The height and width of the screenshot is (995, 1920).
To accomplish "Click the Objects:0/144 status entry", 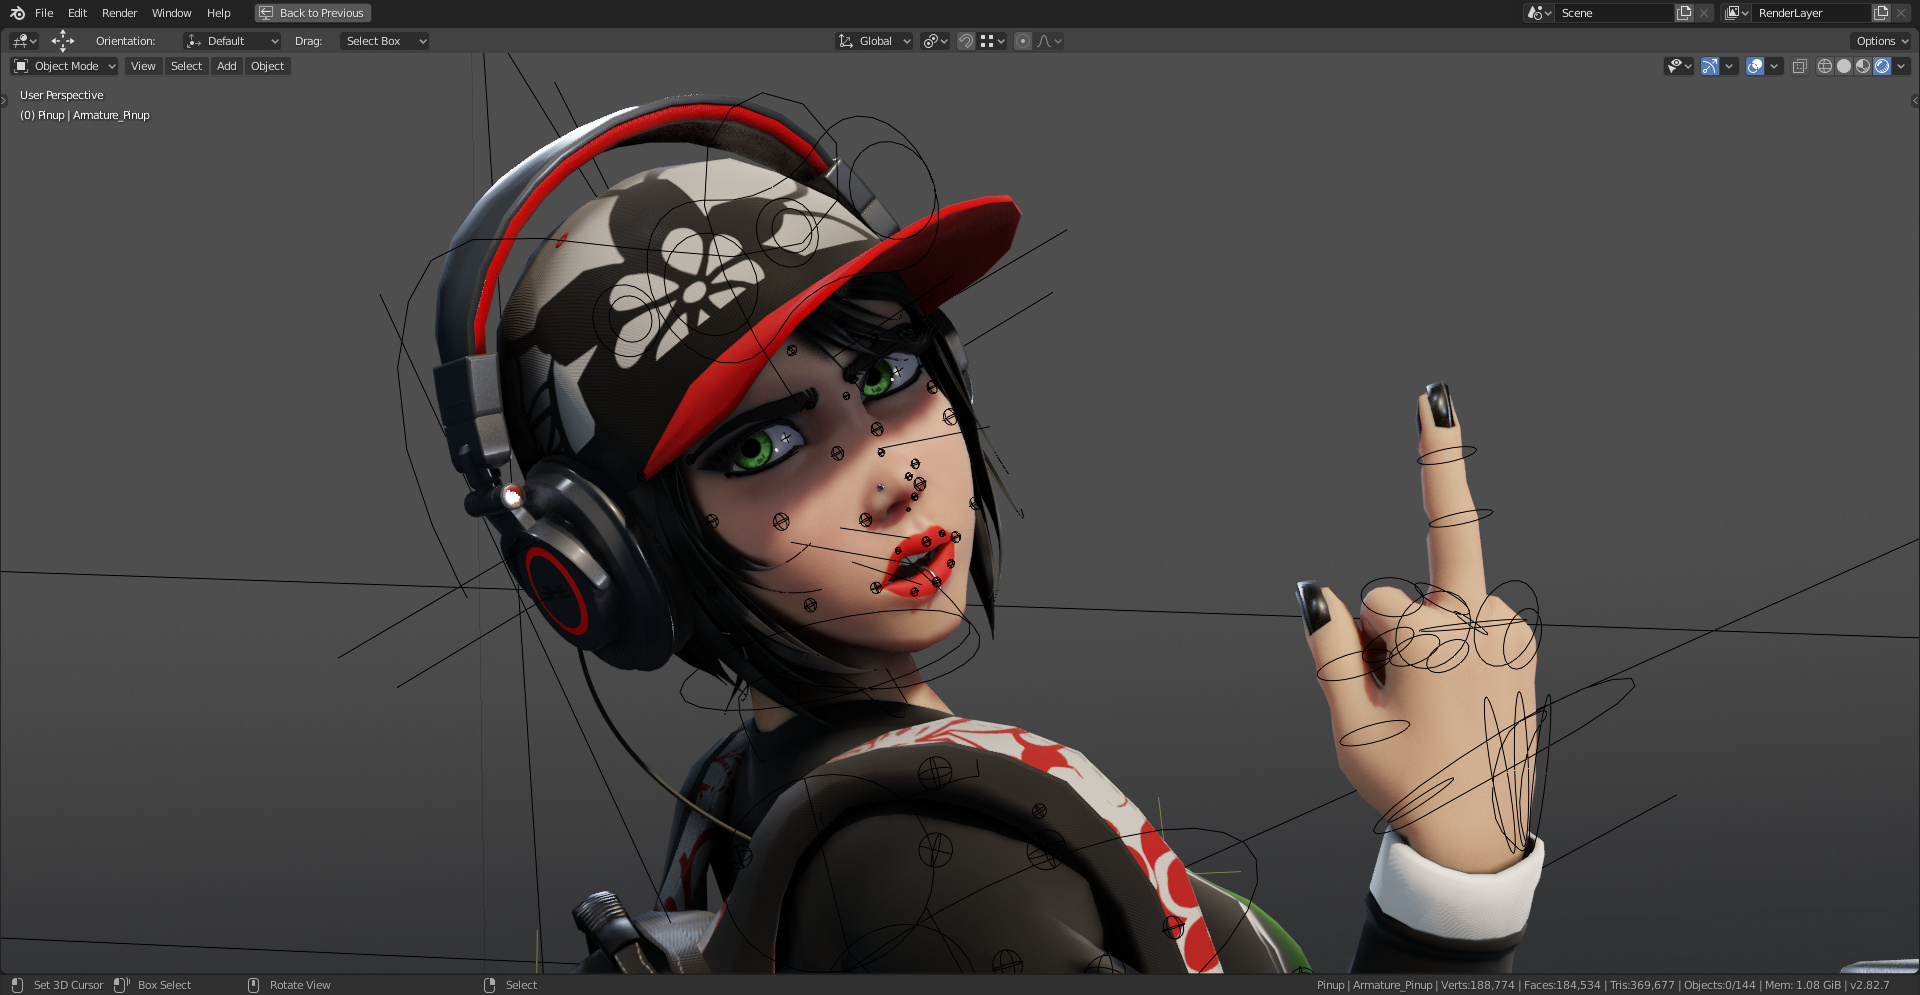I will (1719, 985).
